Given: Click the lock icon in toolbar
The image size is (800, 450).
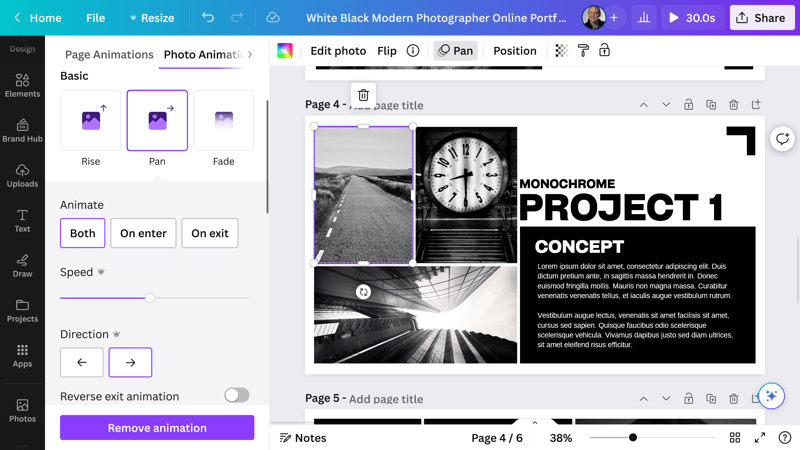Looking at the screenshot, I should pyautogui.click(x=604, y=51).
